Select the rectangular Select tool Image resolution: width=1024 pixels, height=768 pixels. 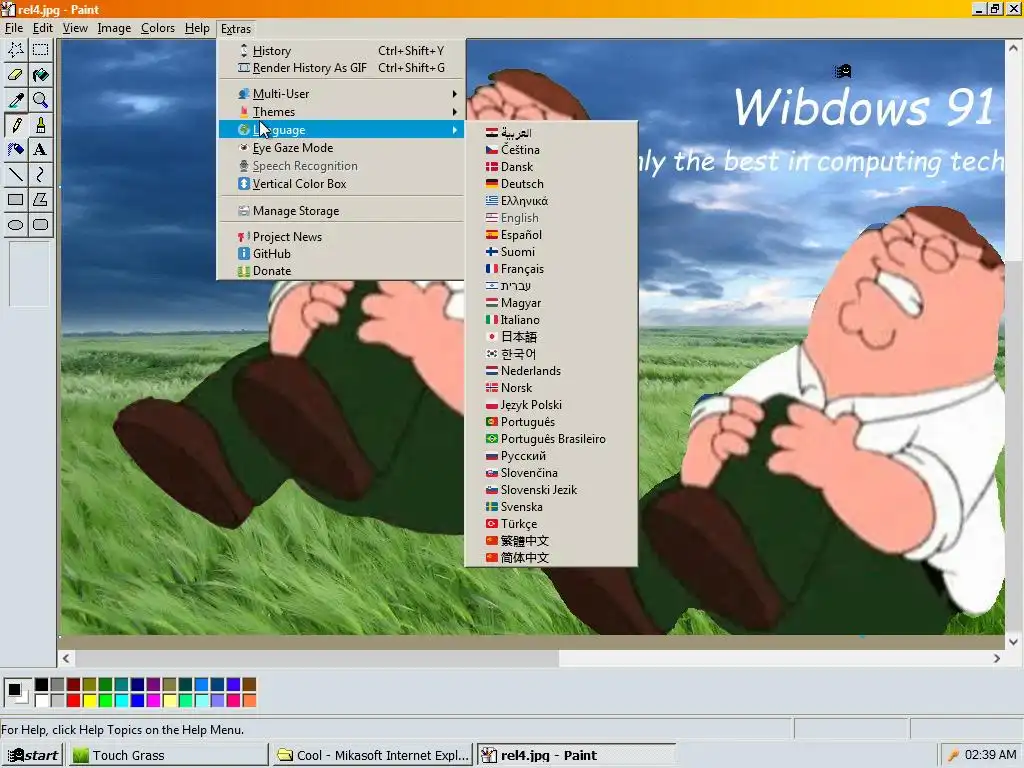pos(40,50)
